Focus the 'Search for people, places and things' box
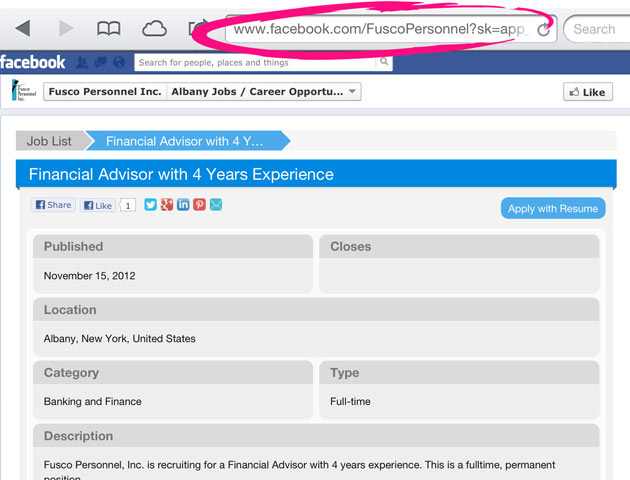This screenshot has height=480, width=630. point(255,63)
